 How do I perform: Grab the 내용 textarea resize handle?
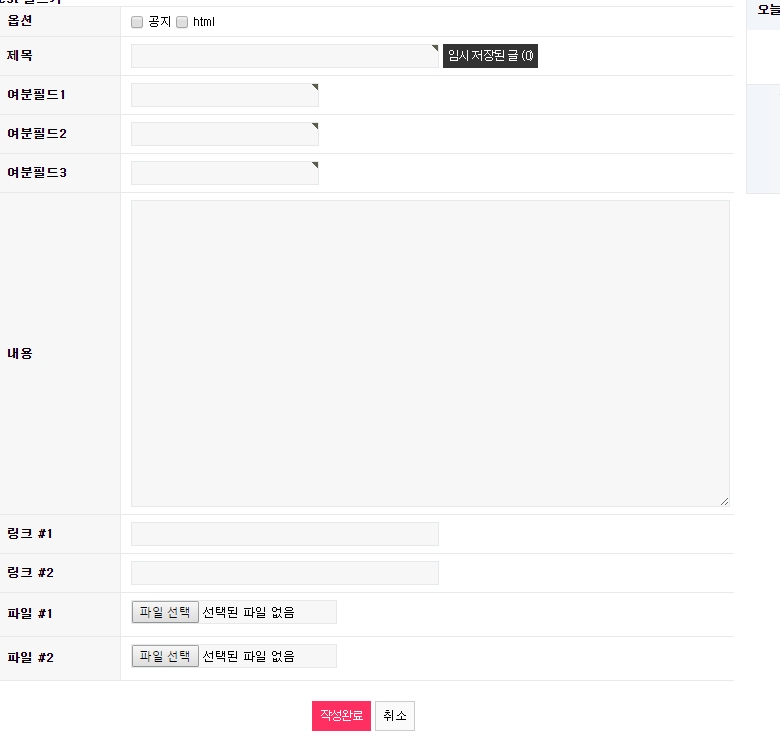(724, 501)
